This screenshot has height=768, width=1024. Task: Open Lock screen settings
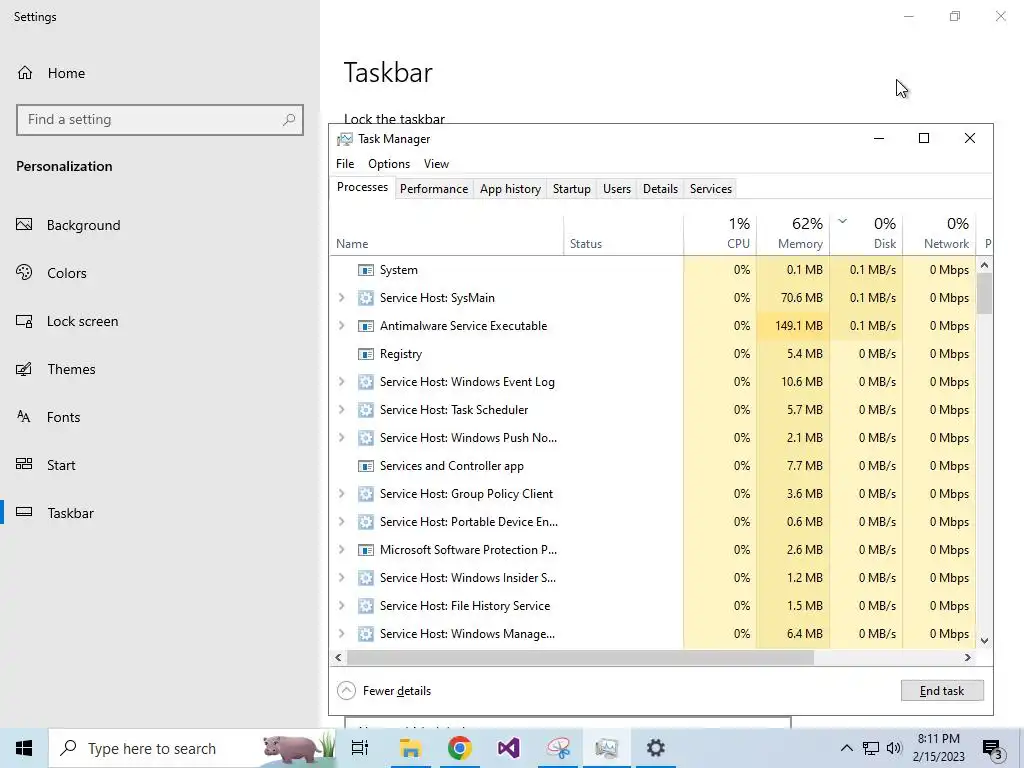coord(82,321)
